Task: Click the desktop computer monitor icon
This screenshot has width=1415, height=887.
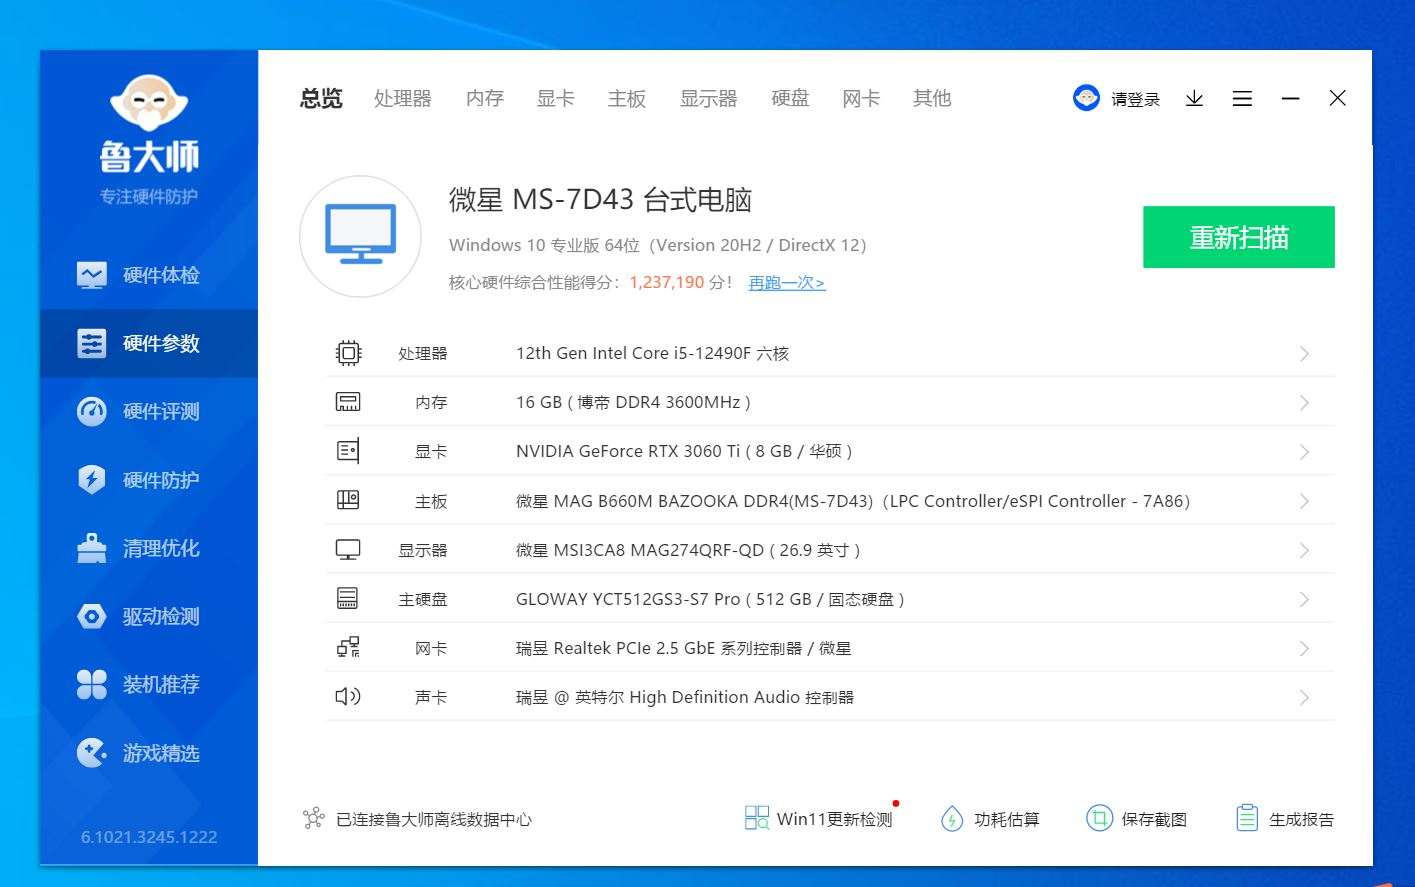Action: click(x=361, y=236)
